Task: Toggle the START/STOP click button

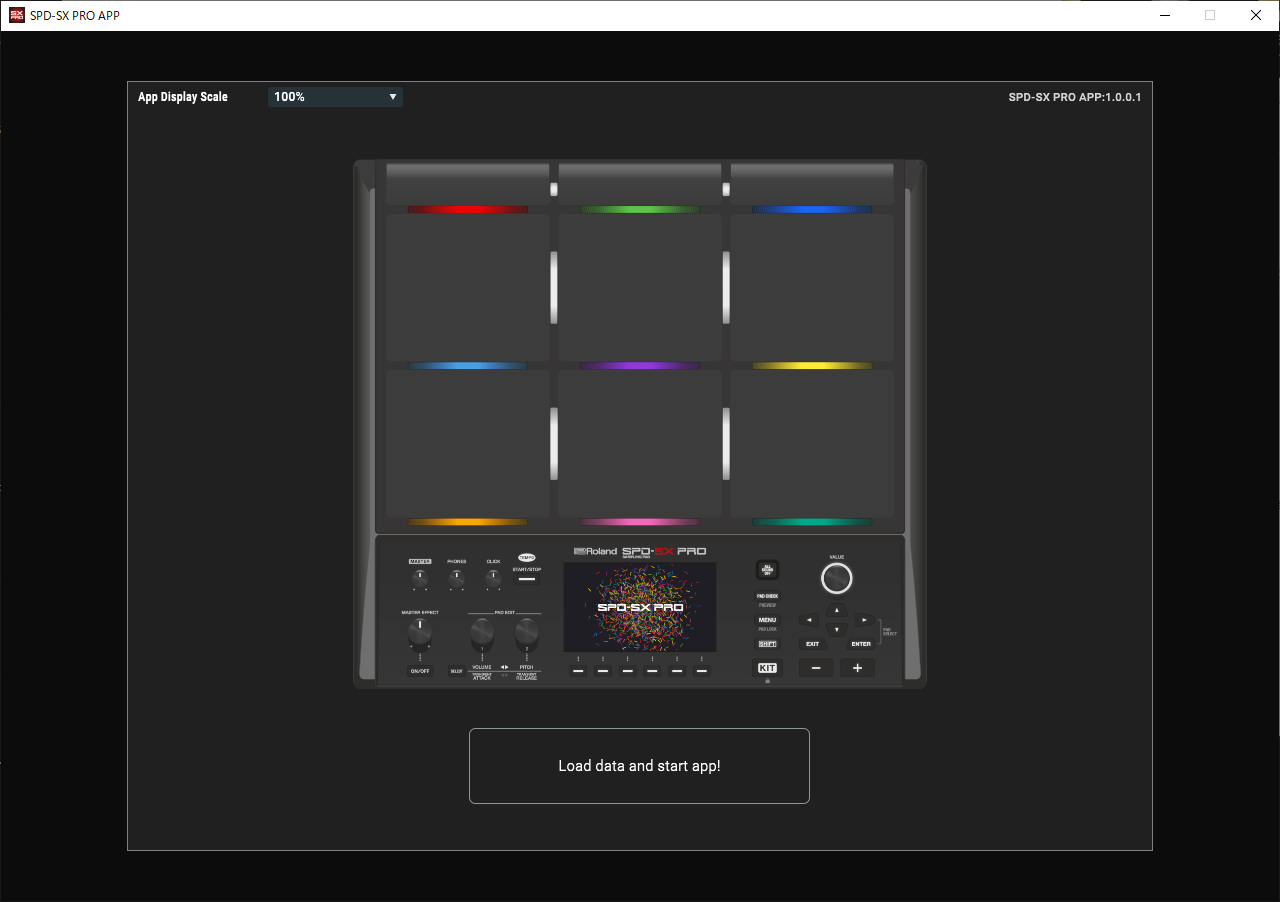Action: click(527, 579)
